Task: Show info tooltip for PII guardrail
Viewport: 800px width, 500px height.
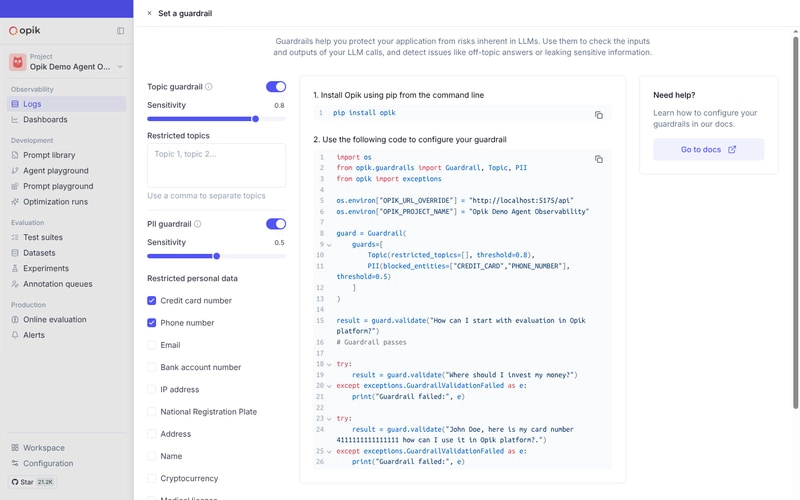Action: pyautogui.click(x=197, y=224)
